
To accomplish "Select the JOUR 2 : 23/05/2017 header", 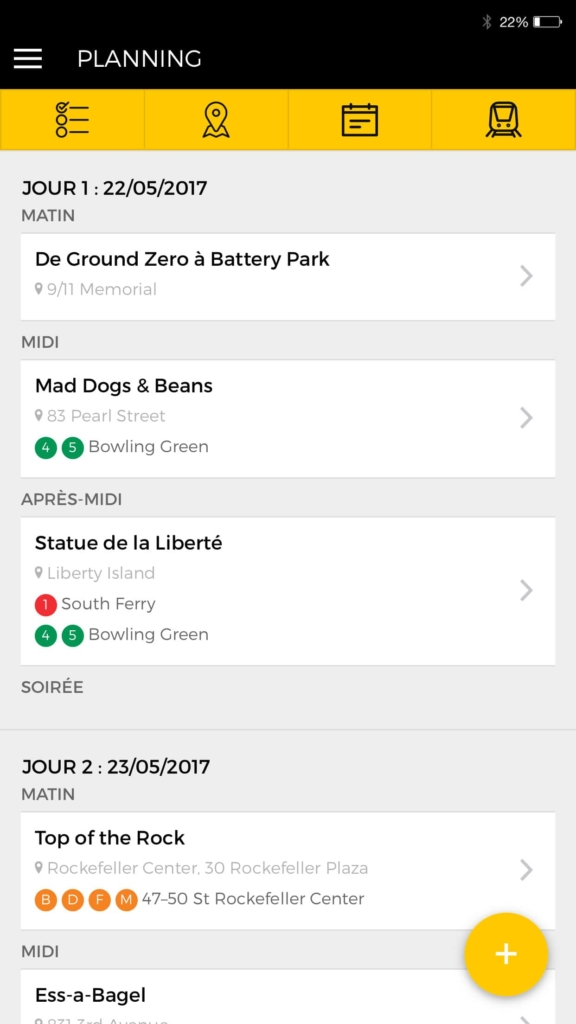I will 115,766.
